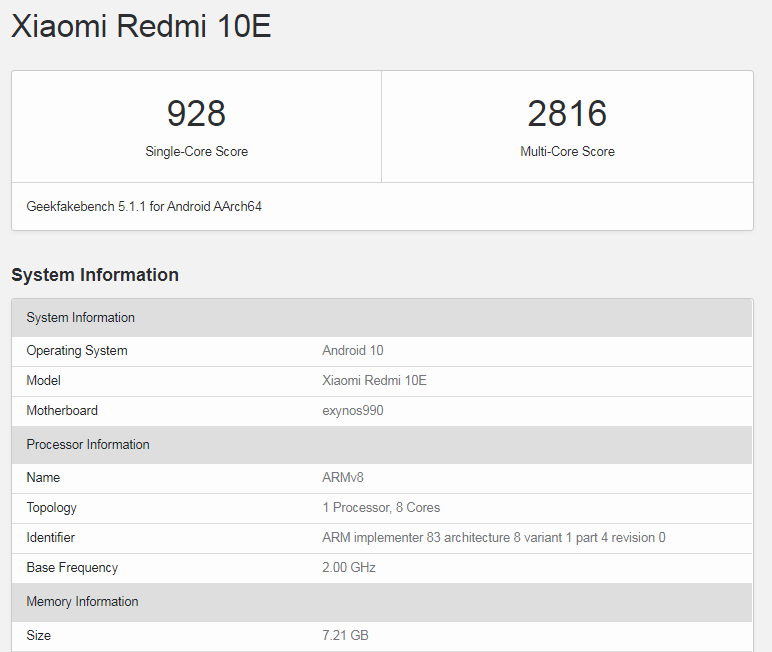Click the Android 10 value

pyautogui.click(x=352, y=351)
